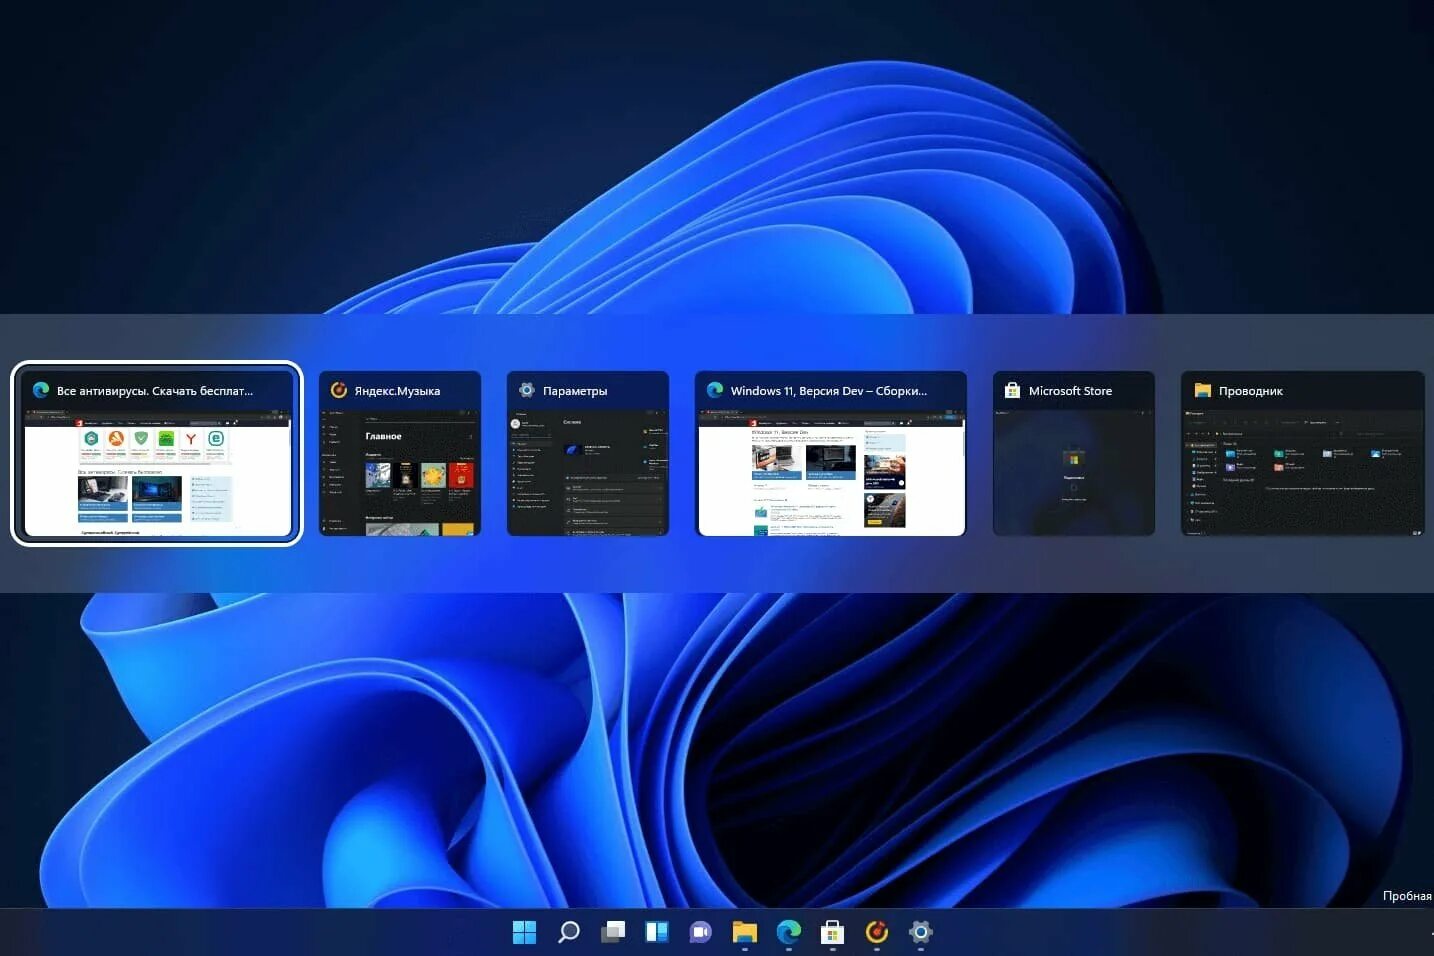The height and width of the screenshot is (956, 1434).
Task: Switch to the Microsoft Store window
Action: click(x=1074, y=453)
